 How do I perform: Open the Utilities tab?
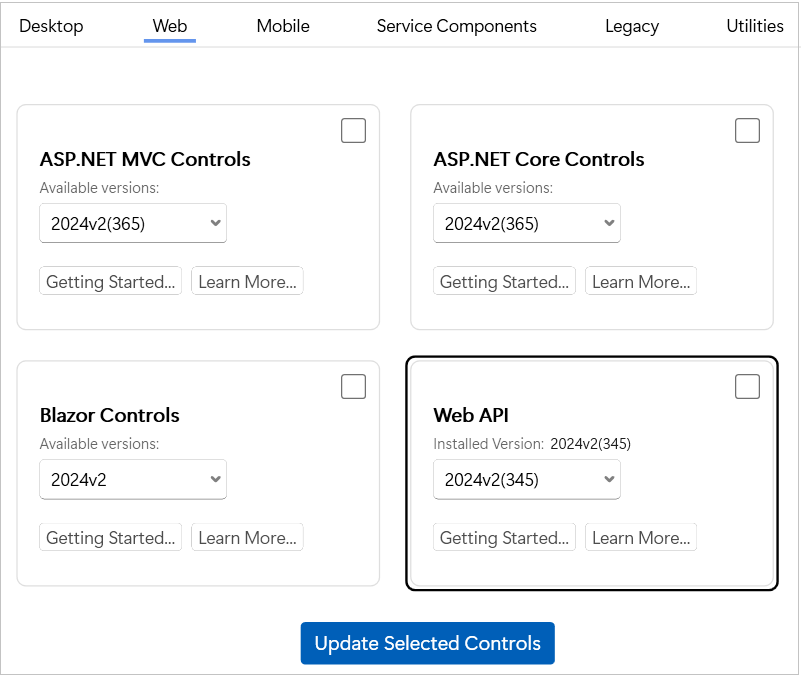pyautogui.click(x=755, y=26)
